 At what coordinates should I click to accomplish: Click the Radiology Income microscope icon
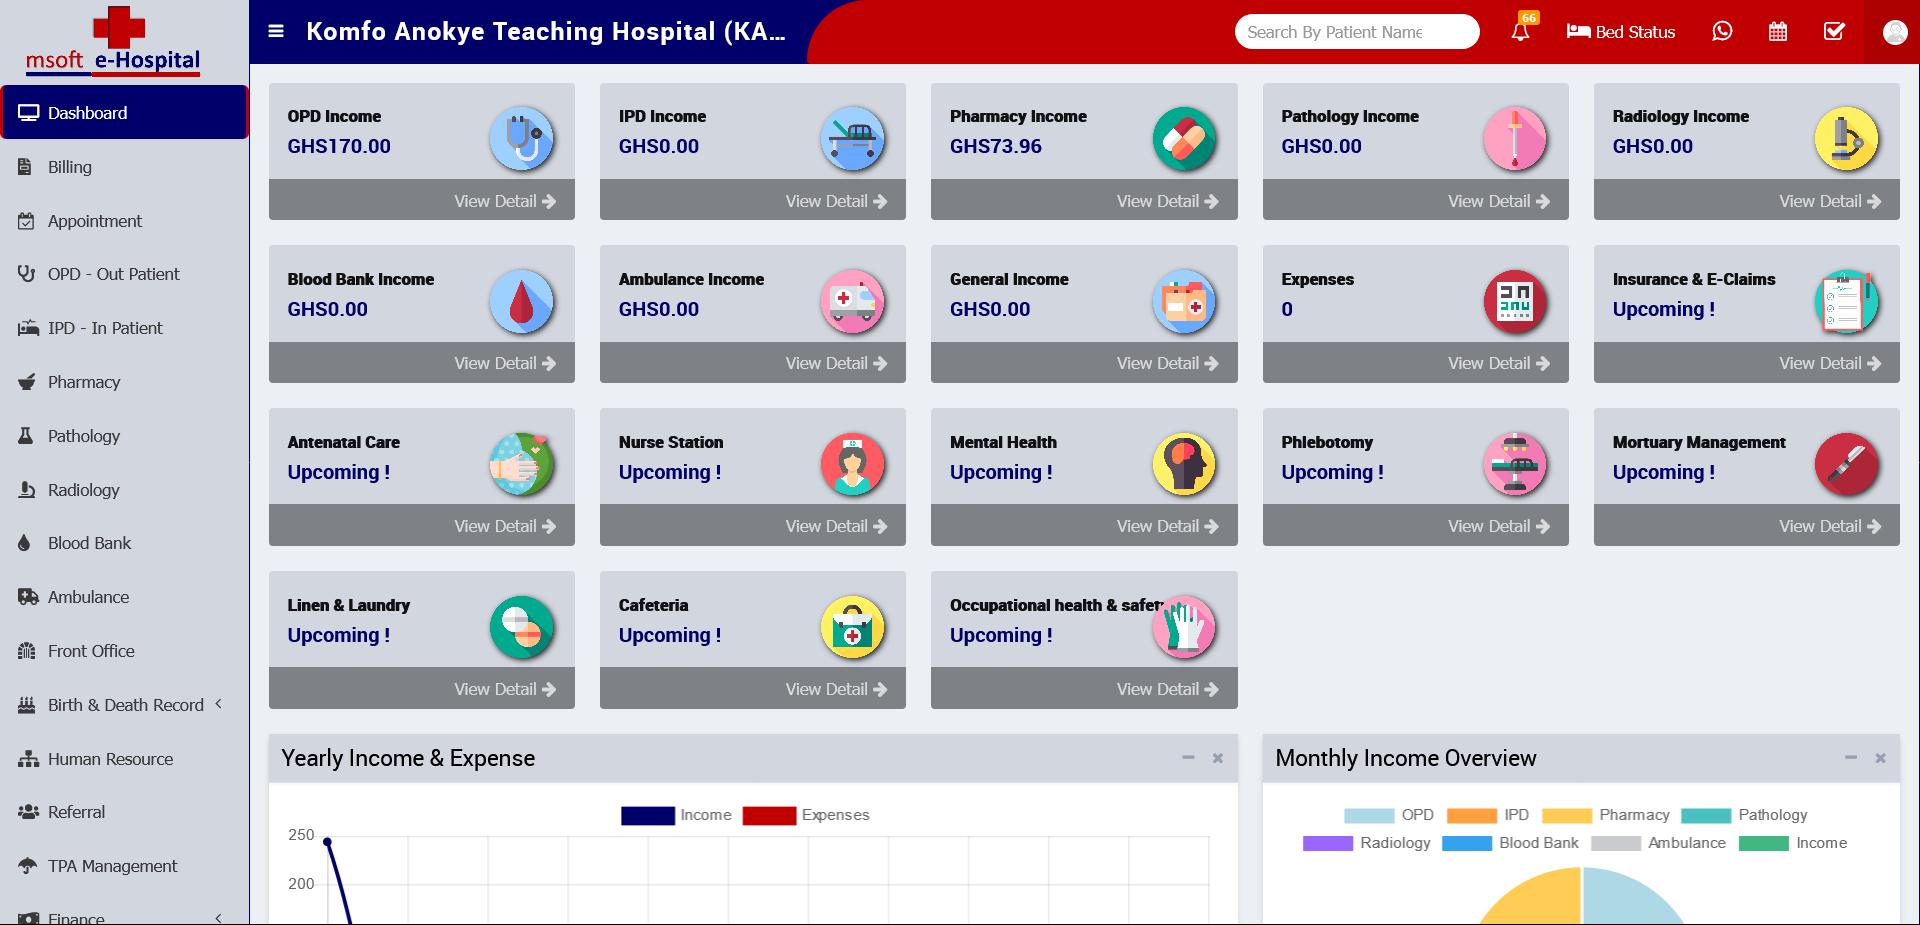click(x=1846, y=138)
